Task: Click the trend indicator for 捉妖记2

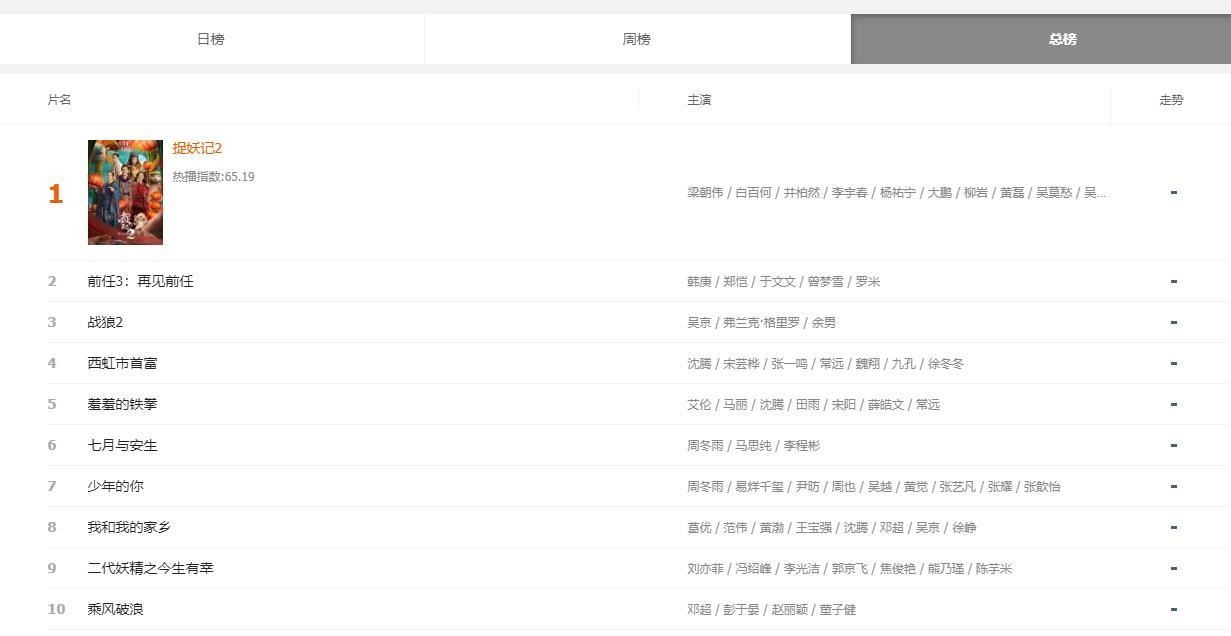Action: tap(1173, 192)
